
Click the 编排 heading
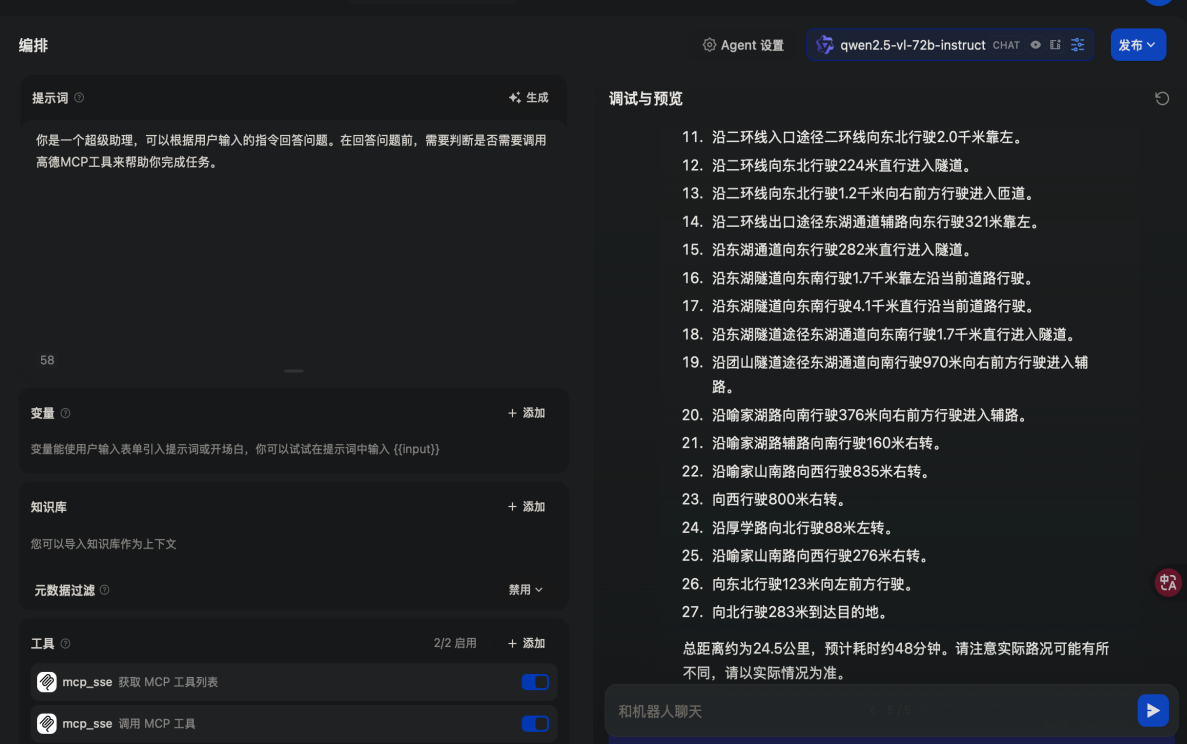(33, 45)
